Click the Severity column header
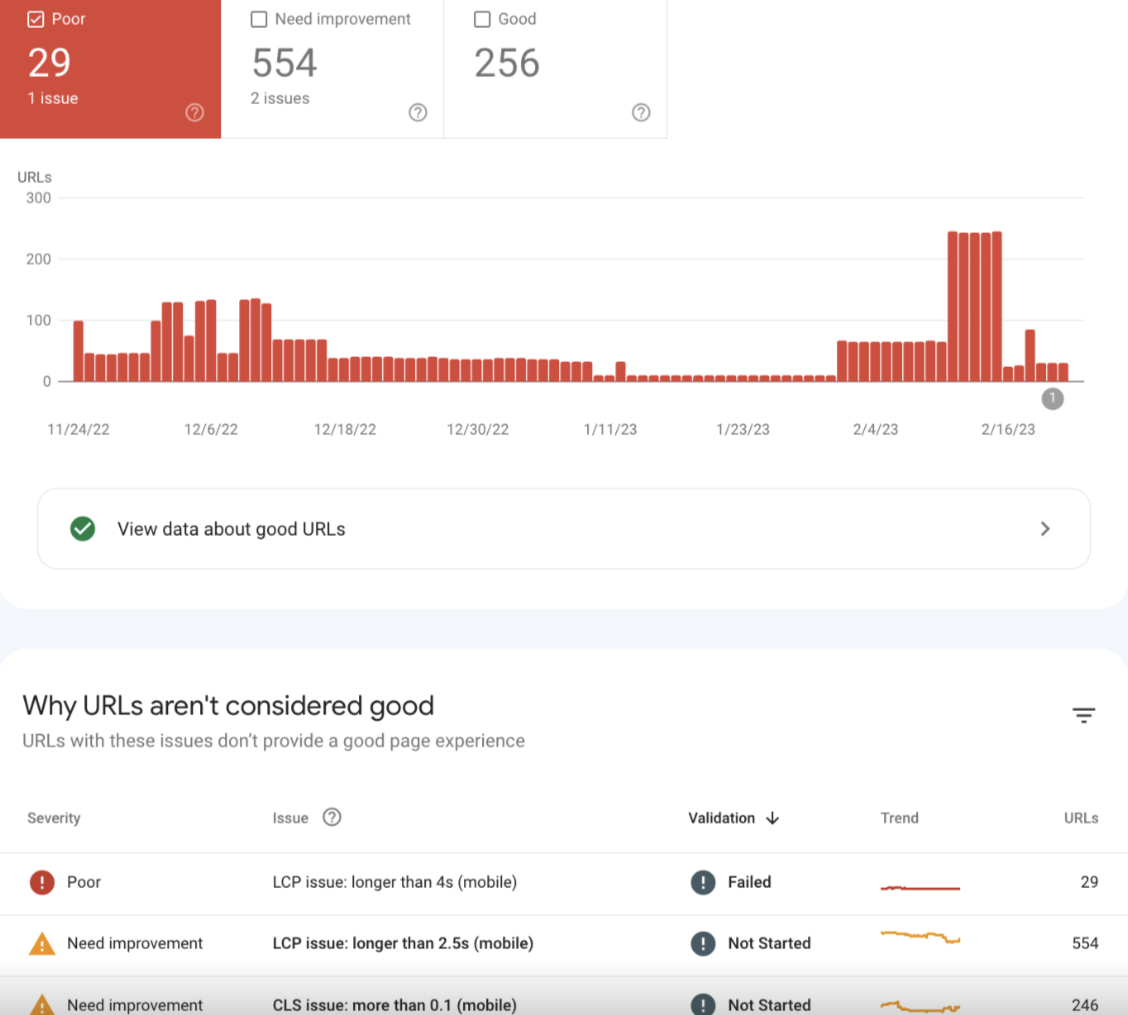 [x=54, y=818]
